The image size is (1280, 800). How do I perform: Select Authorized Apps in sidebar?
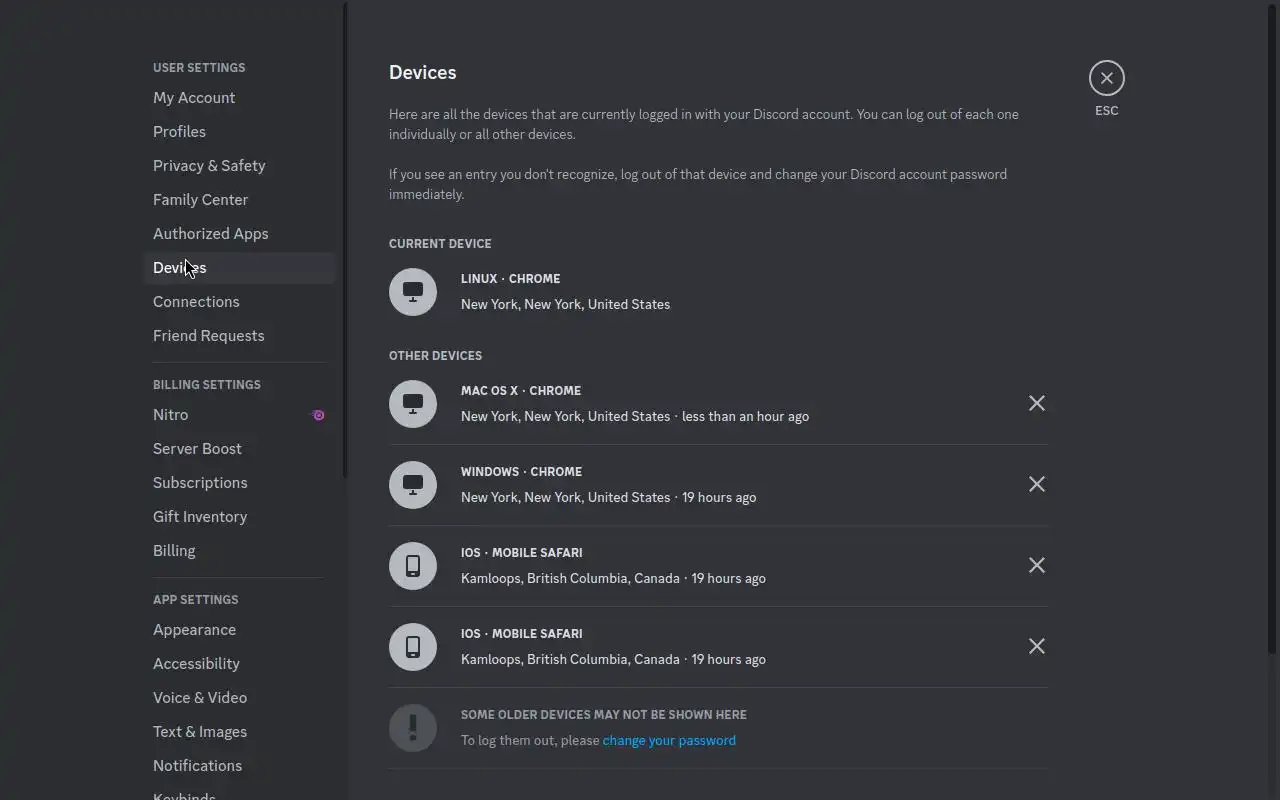coord(210,234)
